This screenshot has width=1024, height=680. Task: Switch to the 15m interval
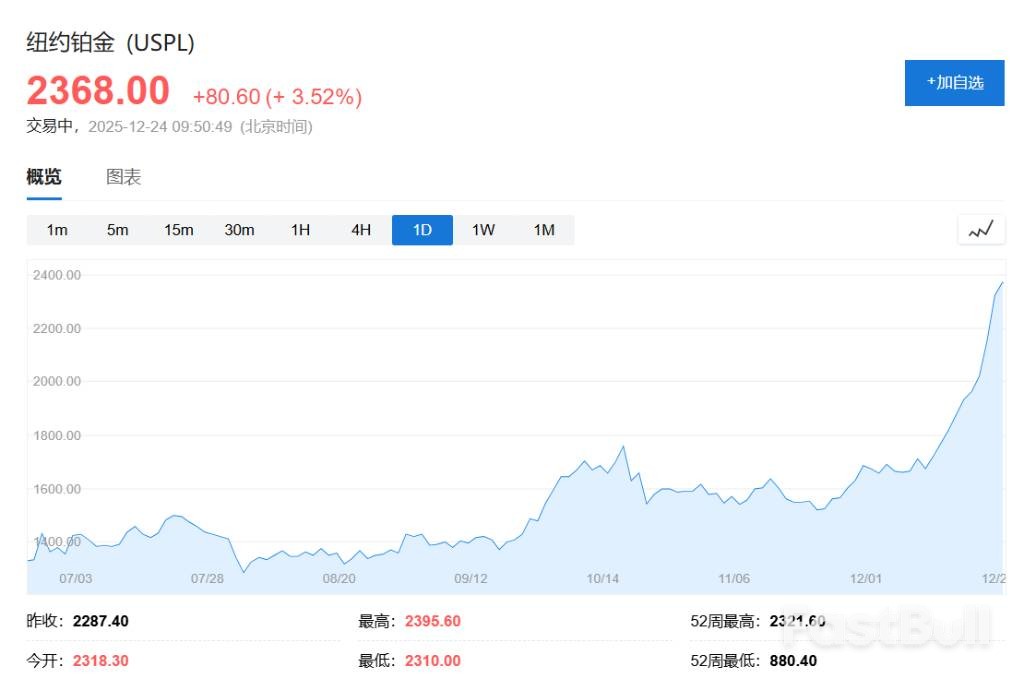click(178, 229)
